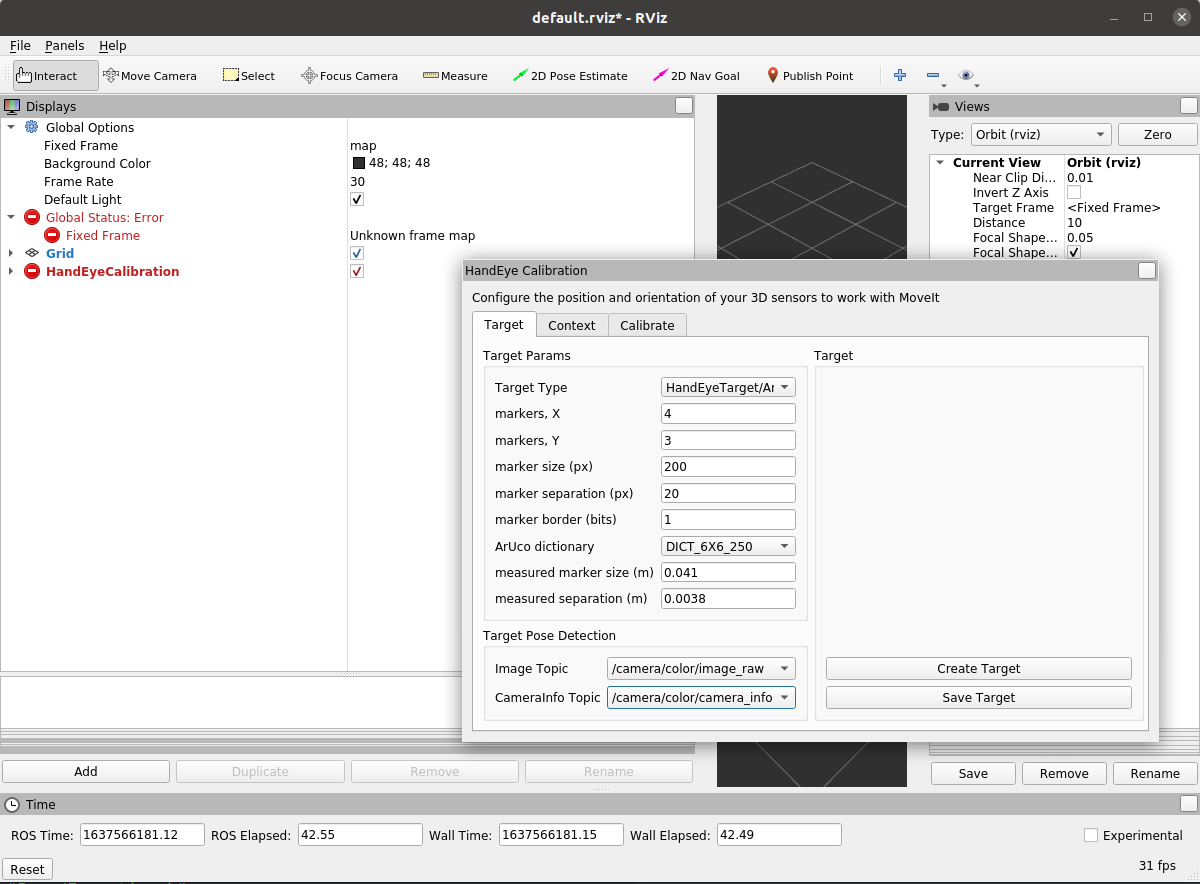The height and width of the screenshot is (884, 1200).
Task: Activate the Move Camera tool
Action: 150,75
